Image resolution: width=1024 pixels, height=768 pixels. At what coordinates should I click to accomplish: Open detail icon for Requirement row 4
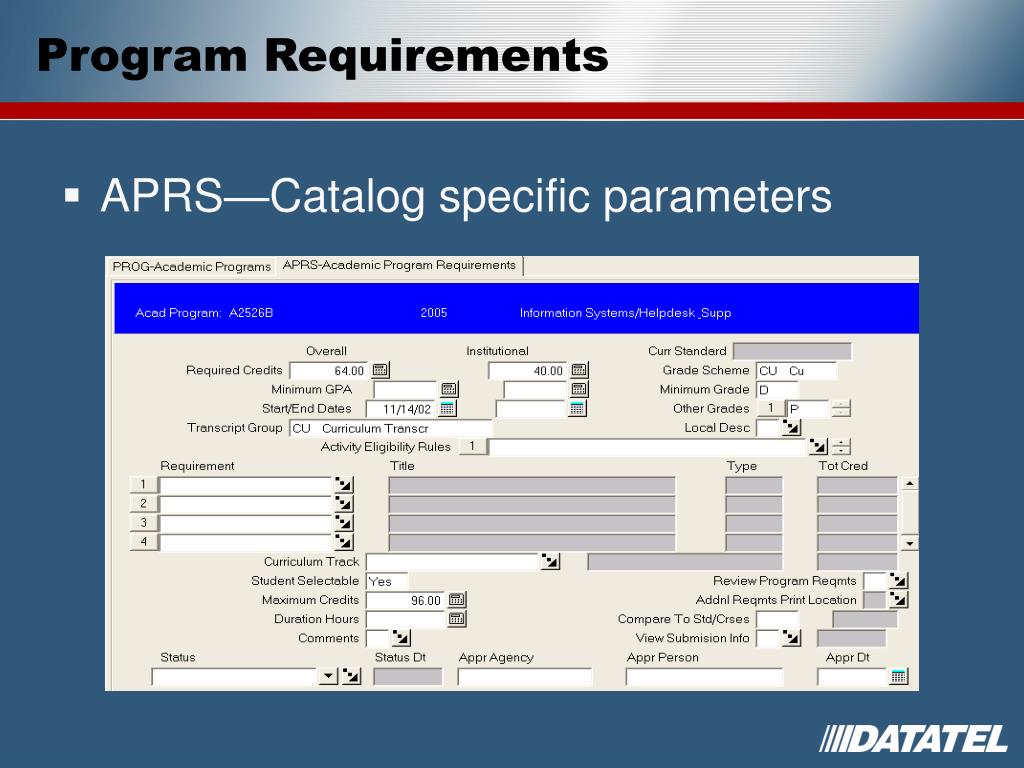pyautogui.click(x=344, y=541)
